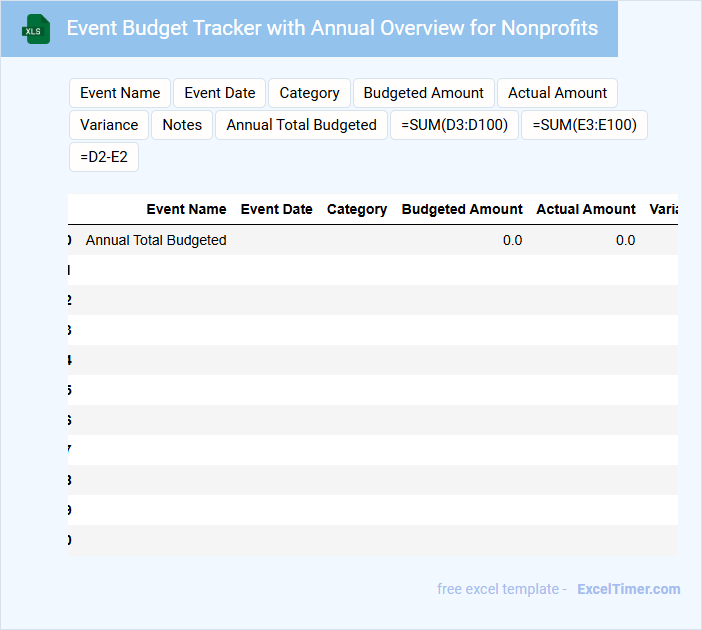Select the Event Date tag
702x630 pixels.
click(x=220, y=93)
